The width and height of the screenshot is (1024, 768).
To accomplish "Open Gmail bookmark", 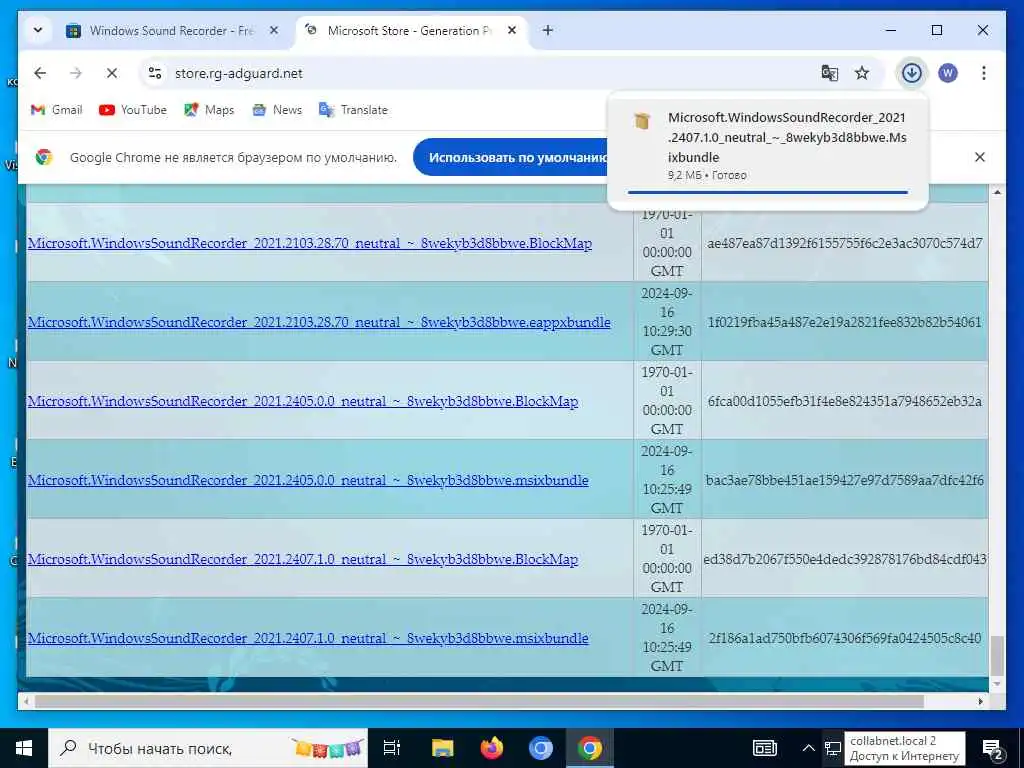I will [x=57, y=110].
